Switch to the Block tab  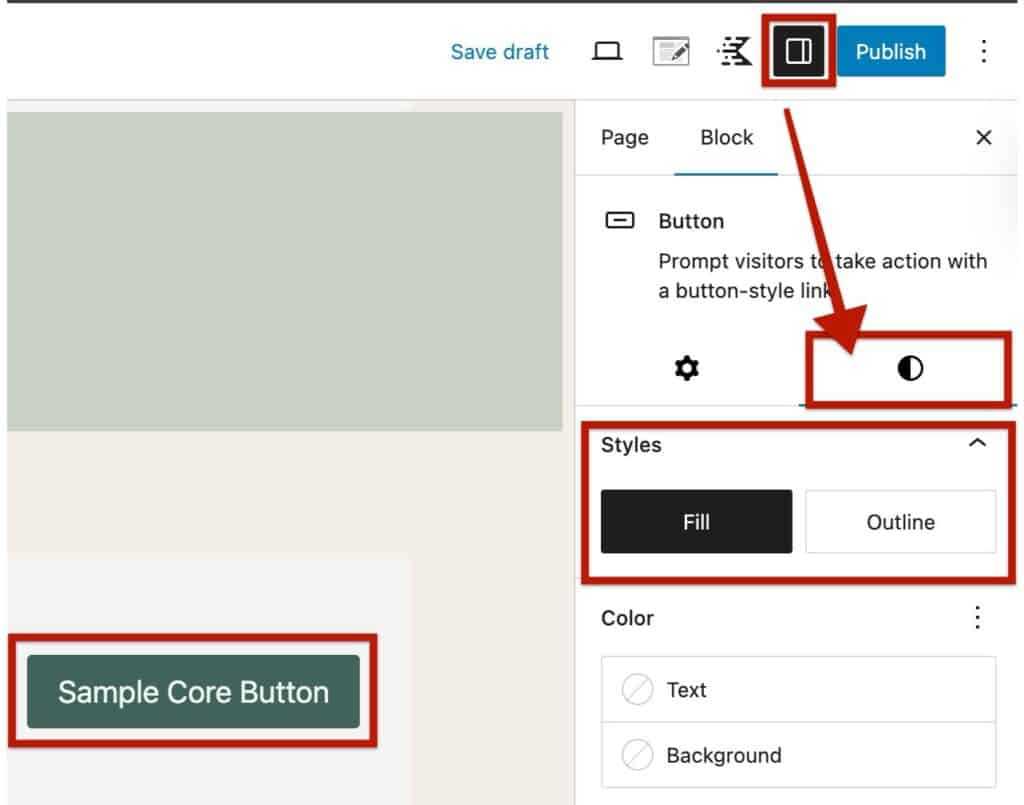point(726,138)
